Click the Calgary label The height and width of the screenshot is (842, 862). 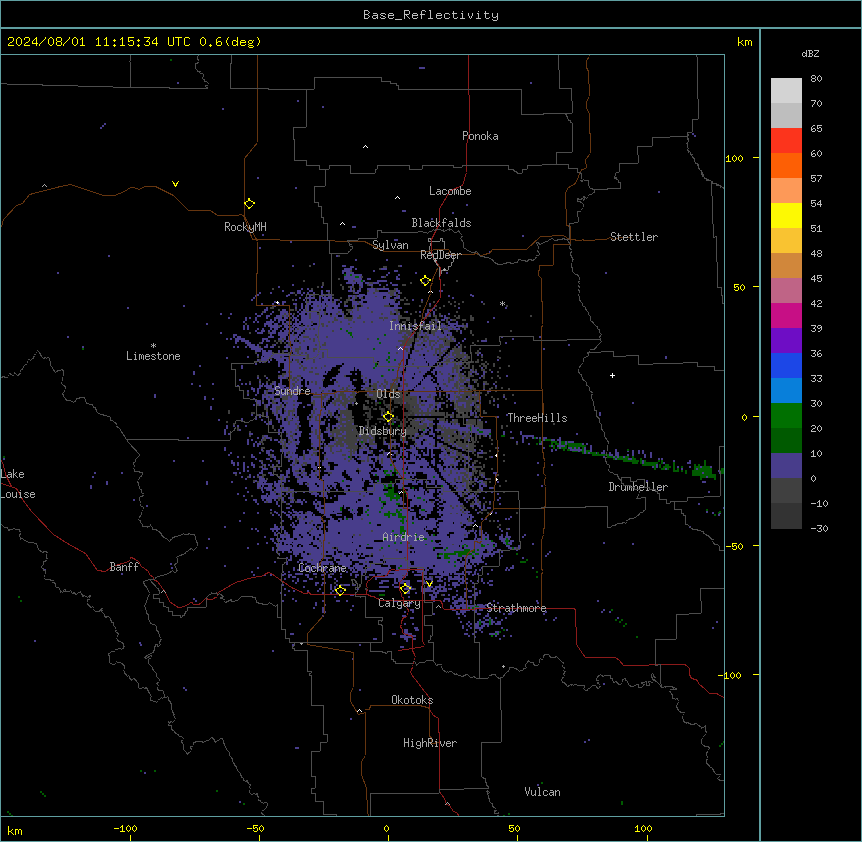point(399,603)
